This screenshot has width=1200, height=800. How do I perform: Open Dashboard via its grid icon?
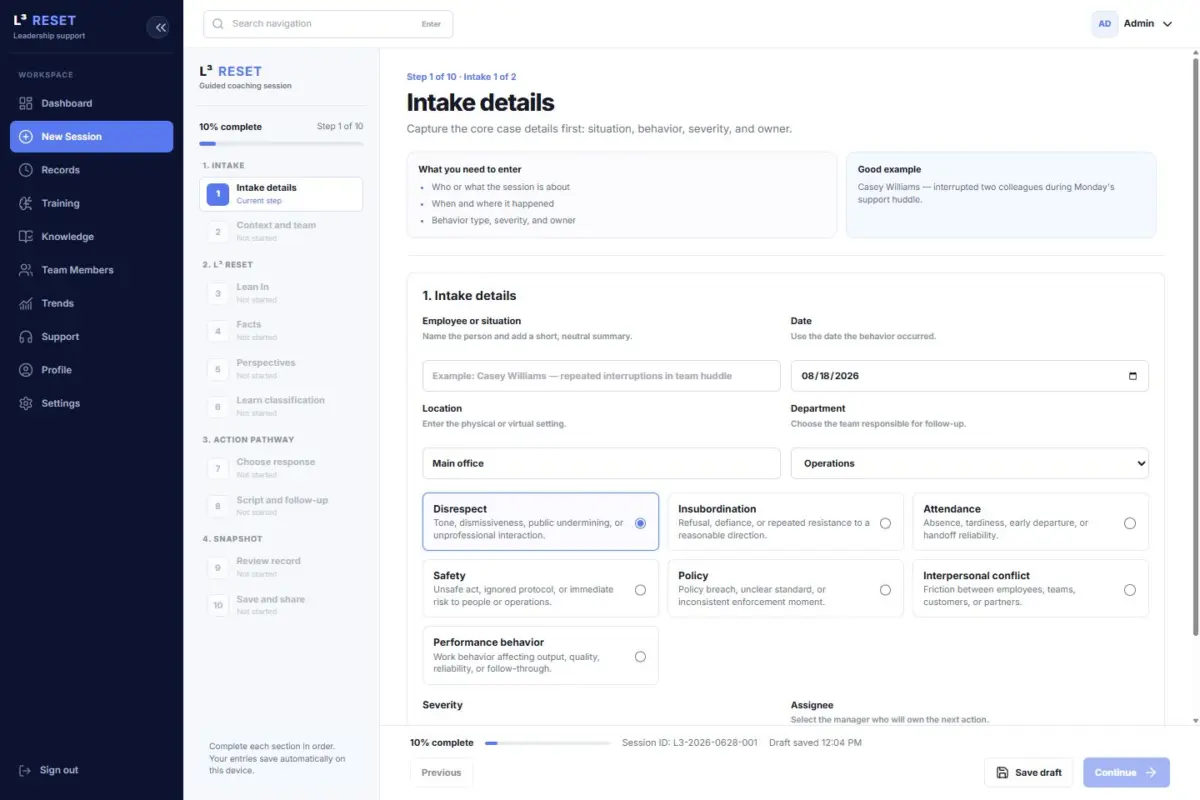coord(25,103)
